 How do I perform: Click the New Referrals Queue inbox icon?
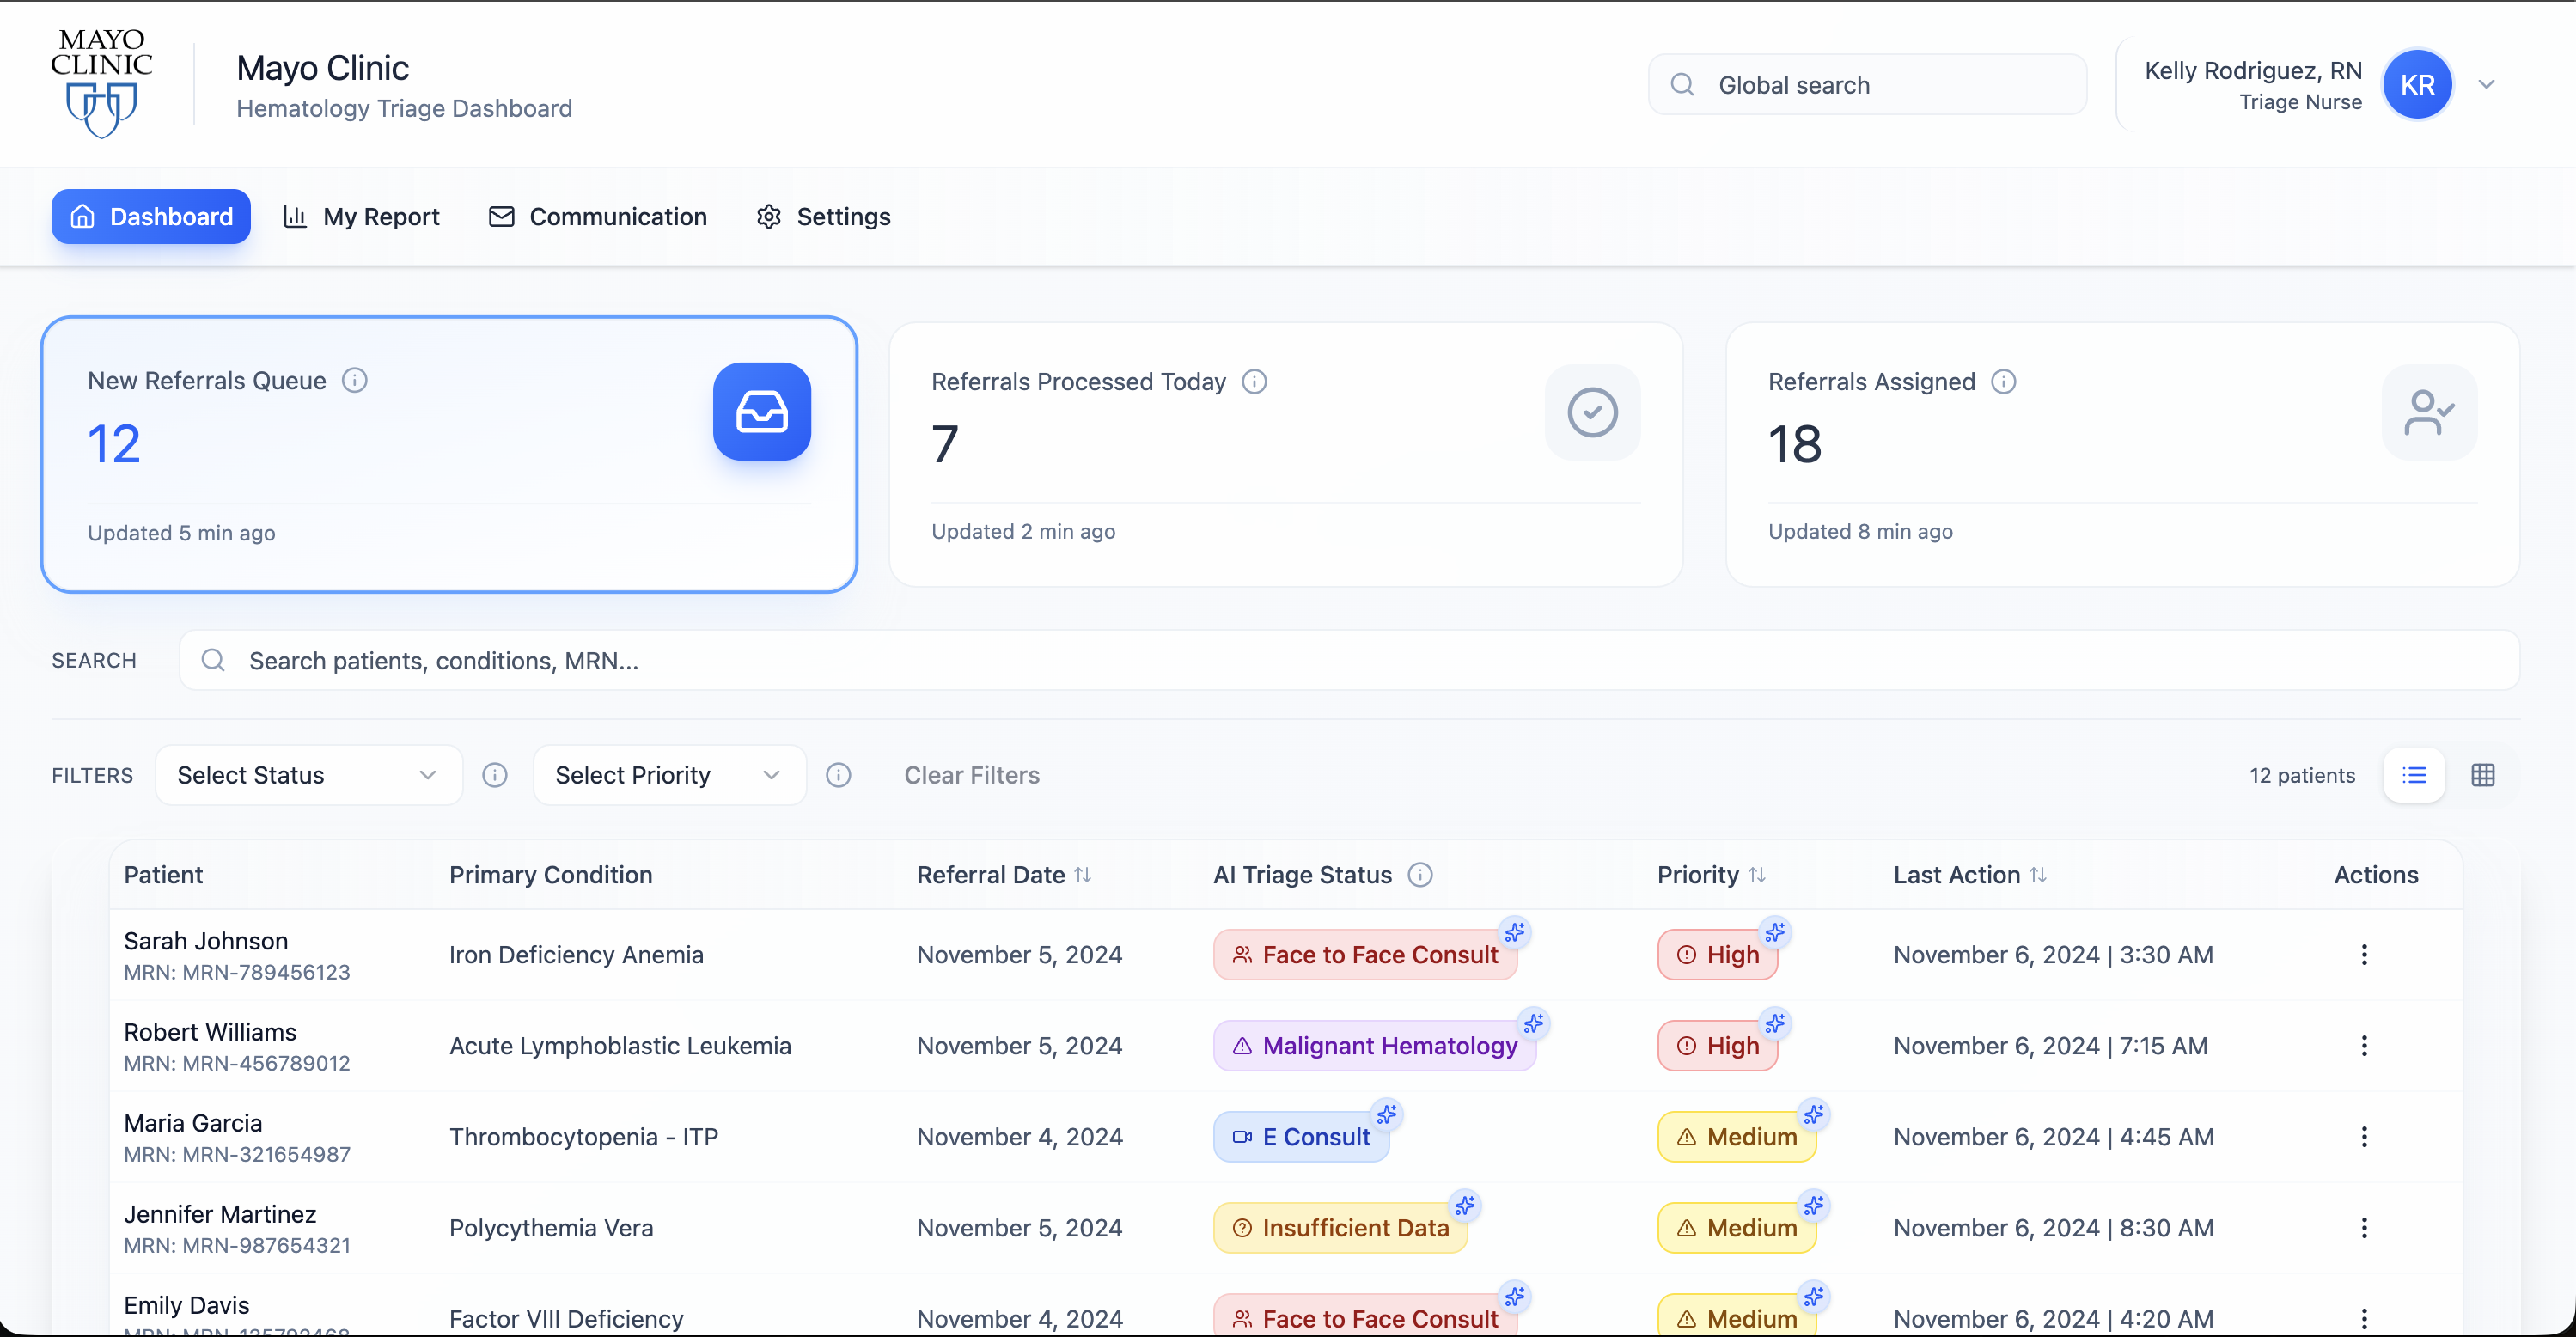(x=761, y=411)
